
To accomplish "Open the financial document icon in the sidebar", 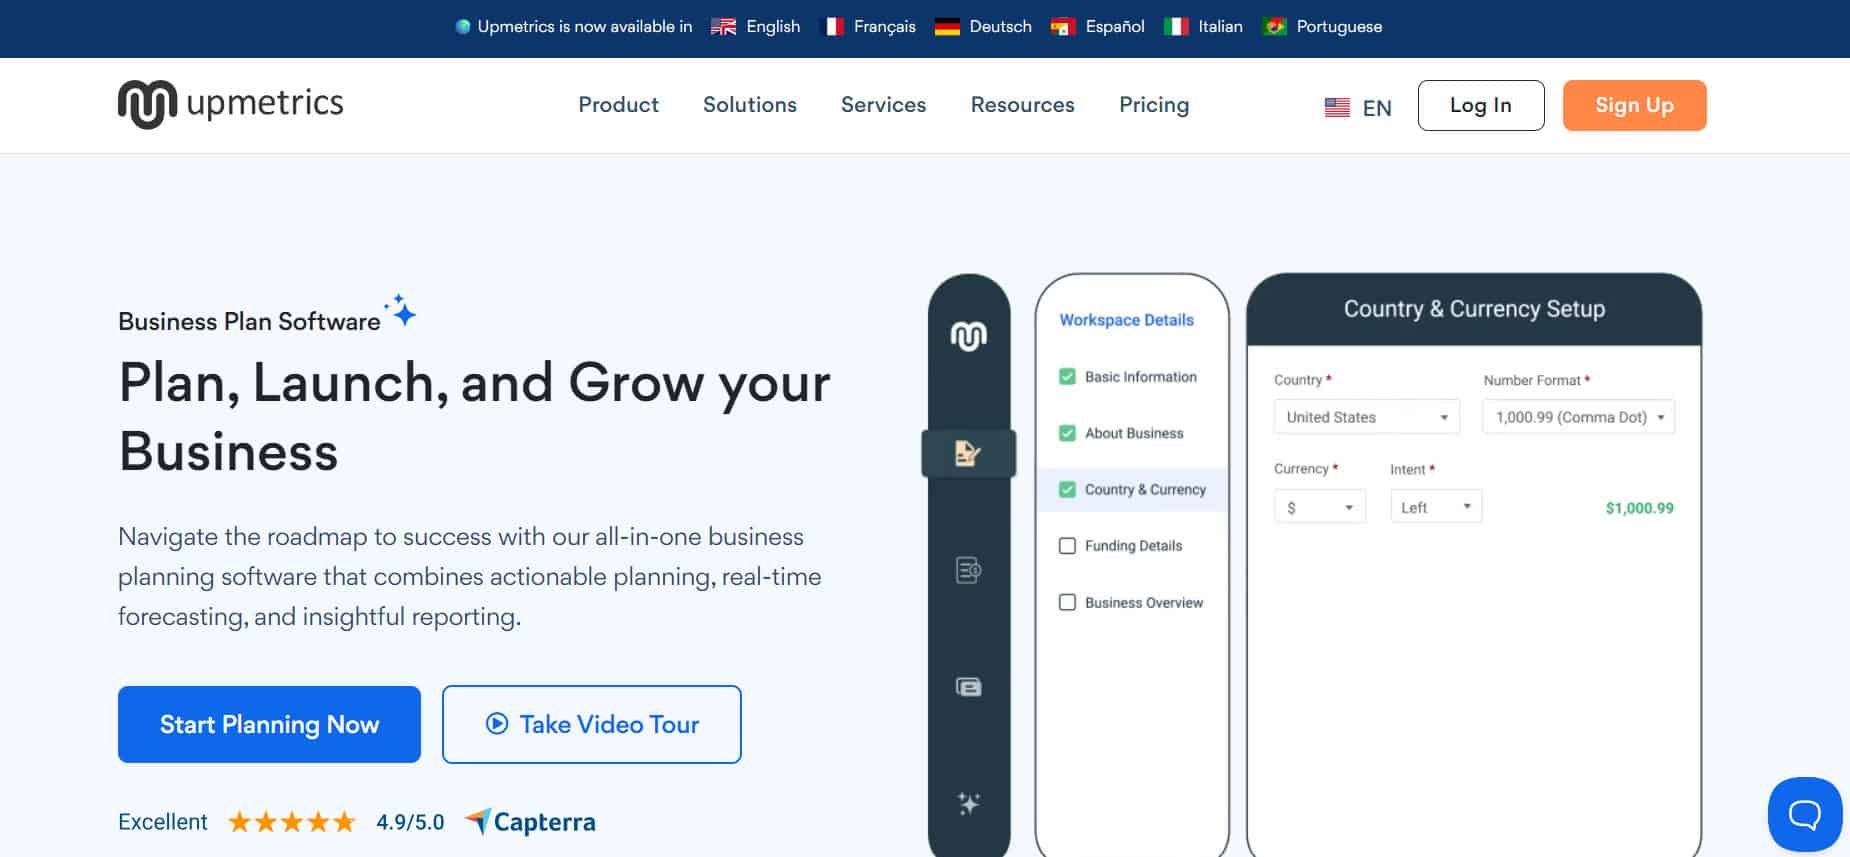I will [968, 570].
